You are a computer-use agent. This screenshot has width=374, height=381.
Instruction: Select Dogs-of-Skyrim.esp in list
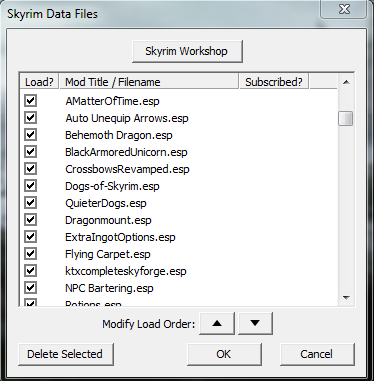pyautogui.click(x=112, y=186)
